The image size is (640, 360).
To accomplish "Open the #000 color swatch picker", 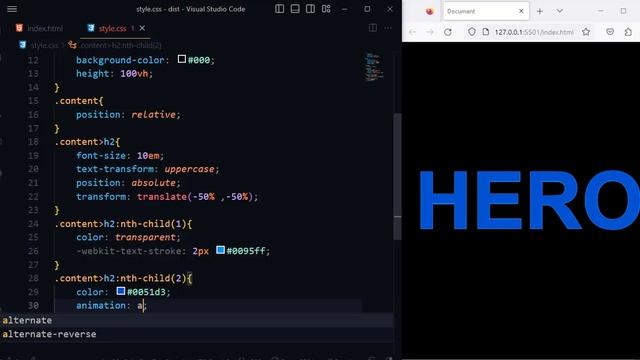I will coord(182,59).
